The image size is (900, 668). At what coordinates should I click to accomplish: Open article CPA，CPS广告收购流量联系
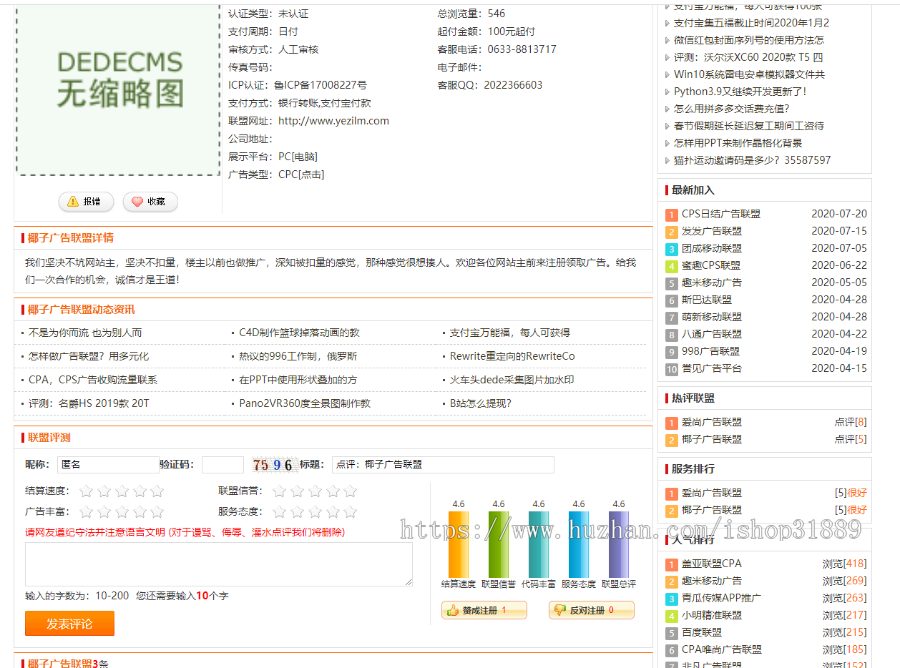click(93, 380)
